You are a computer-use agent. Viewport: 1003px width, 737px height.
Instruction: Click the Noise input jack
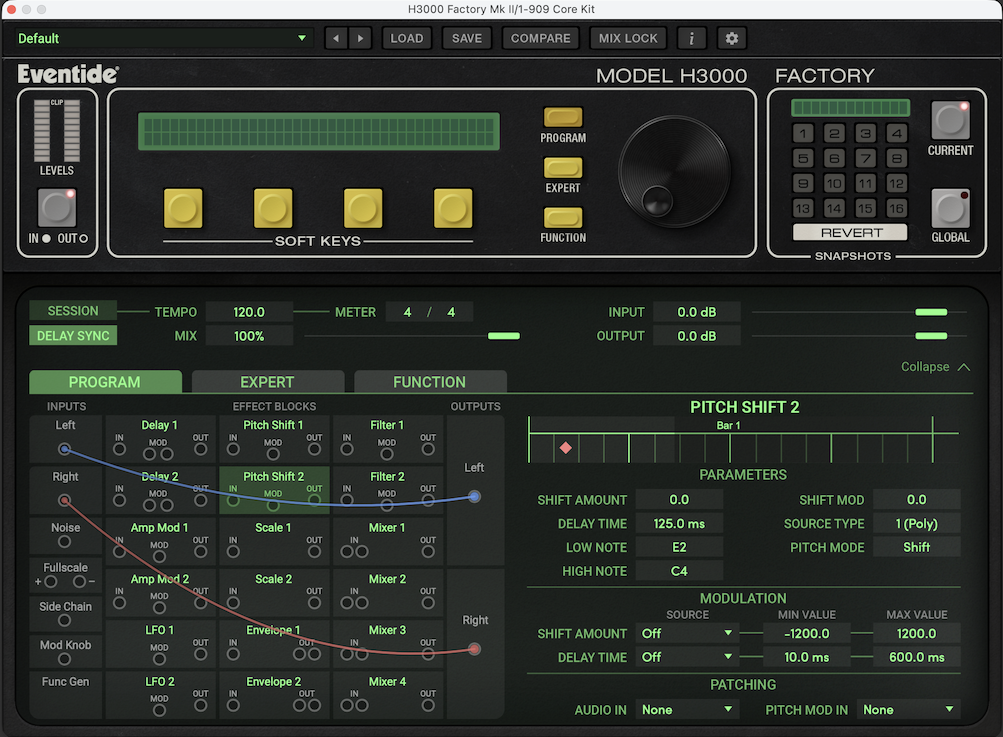point(64,542)
